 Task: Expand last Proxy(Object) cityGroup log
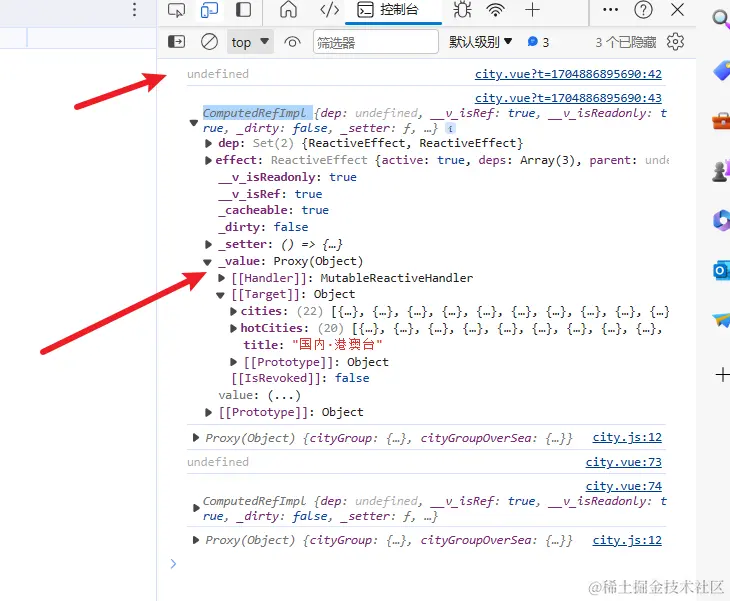click(196, 540)
